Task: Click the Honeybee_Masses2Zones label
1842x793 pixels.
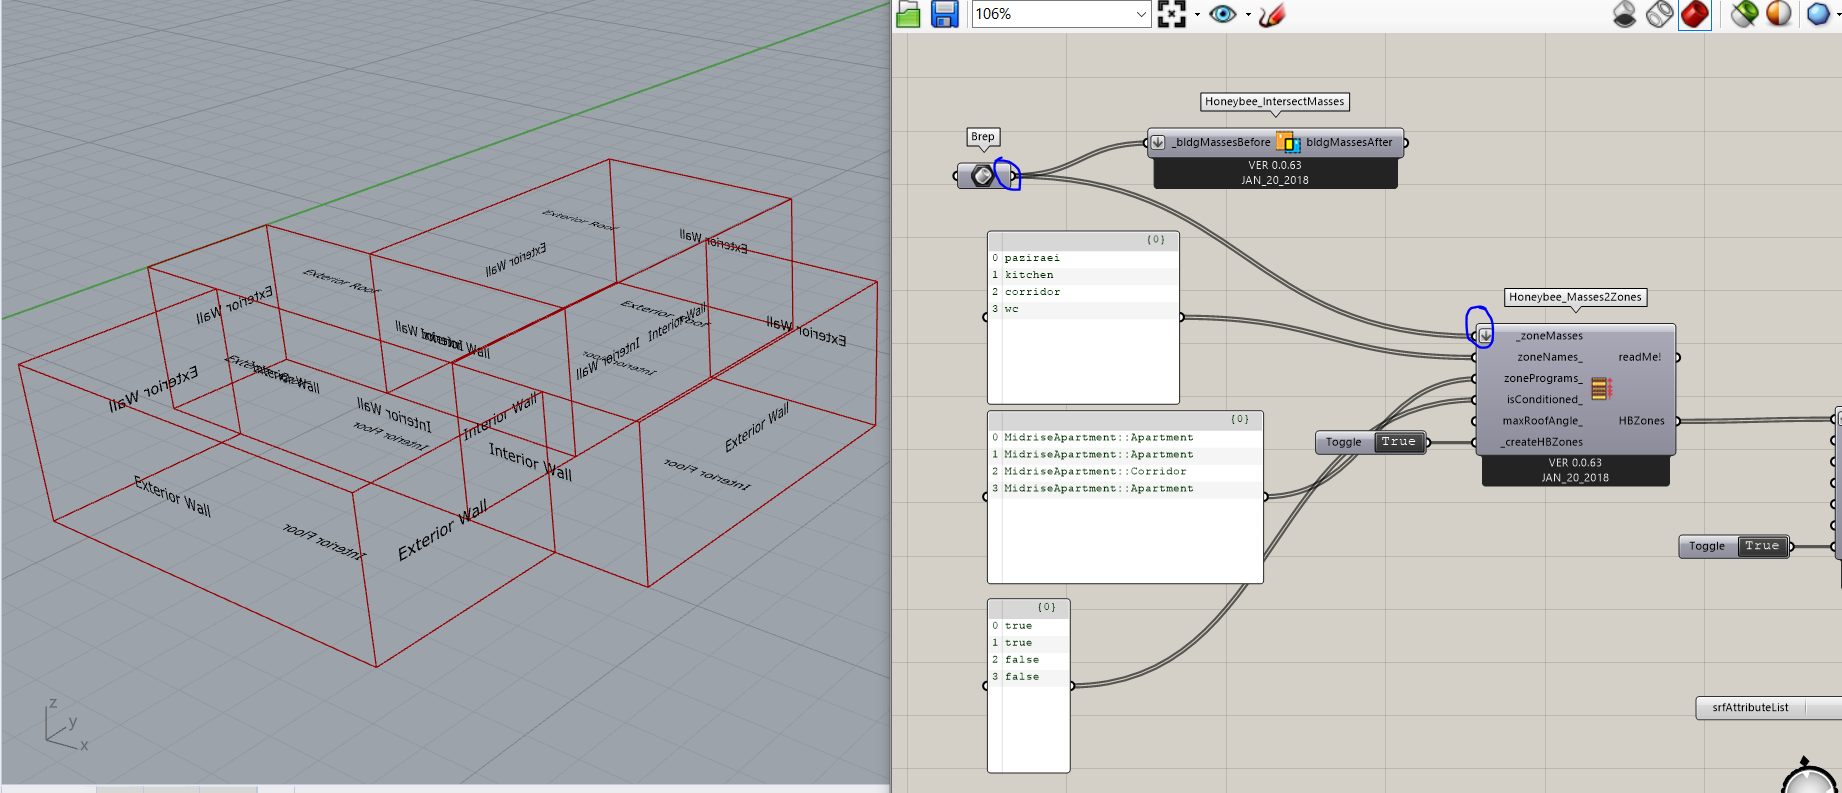Action: click(1575, 297)
